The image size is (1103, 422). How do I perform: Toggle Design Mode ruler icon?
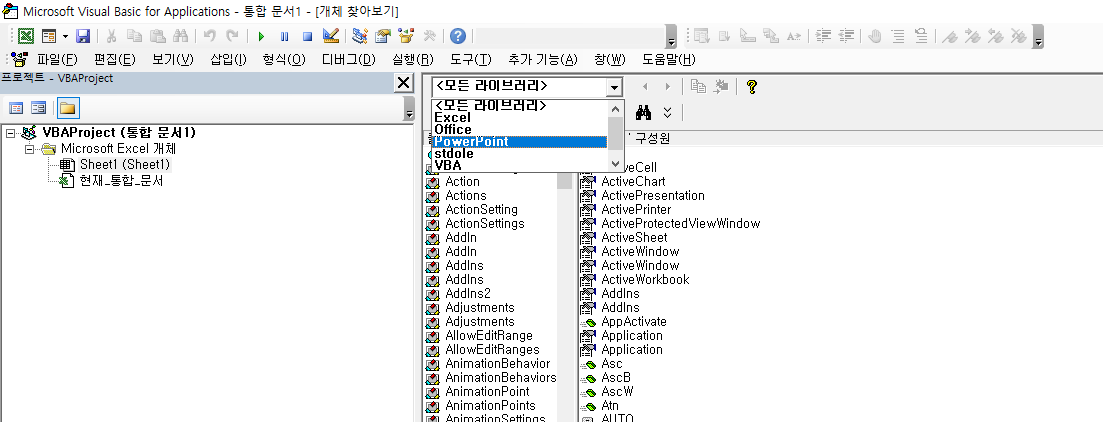pos(331,36)
